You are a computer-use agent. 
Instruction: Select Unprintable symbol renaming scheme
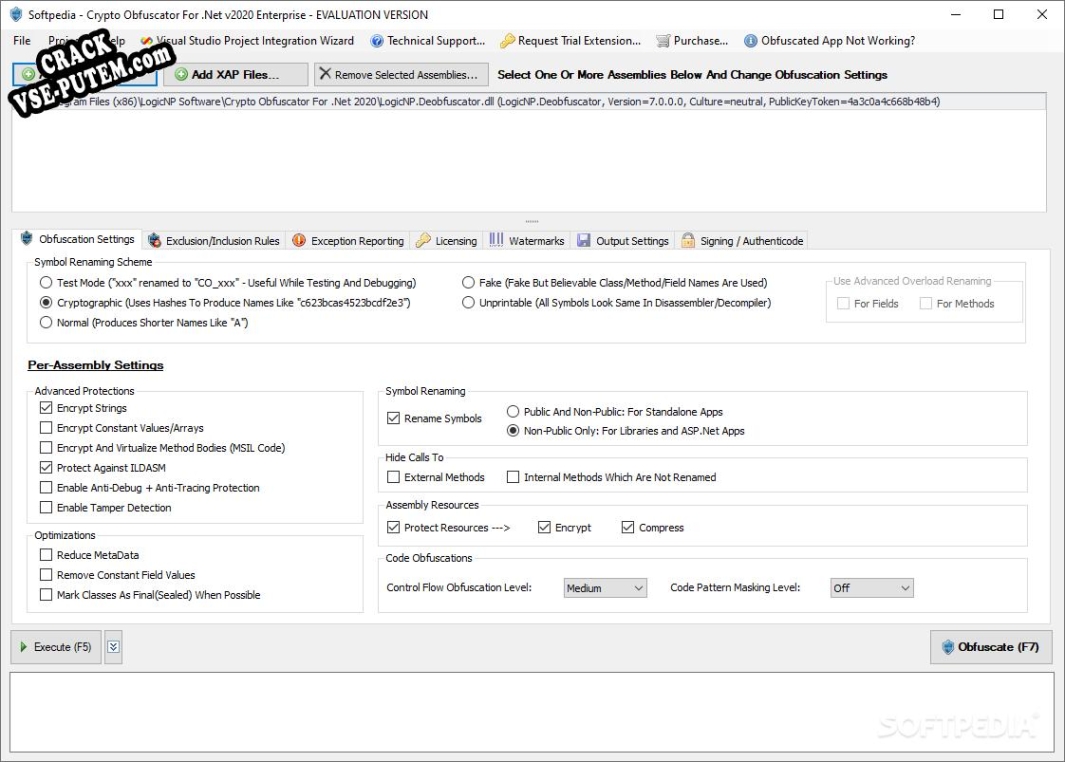[x=468, y=302]
